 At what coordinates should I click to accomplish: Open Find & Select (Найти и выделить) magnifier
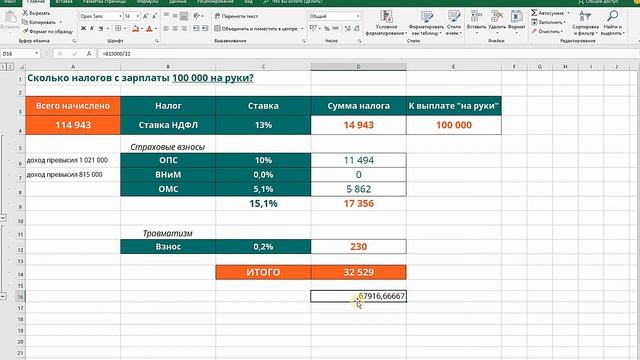[613, 23]
